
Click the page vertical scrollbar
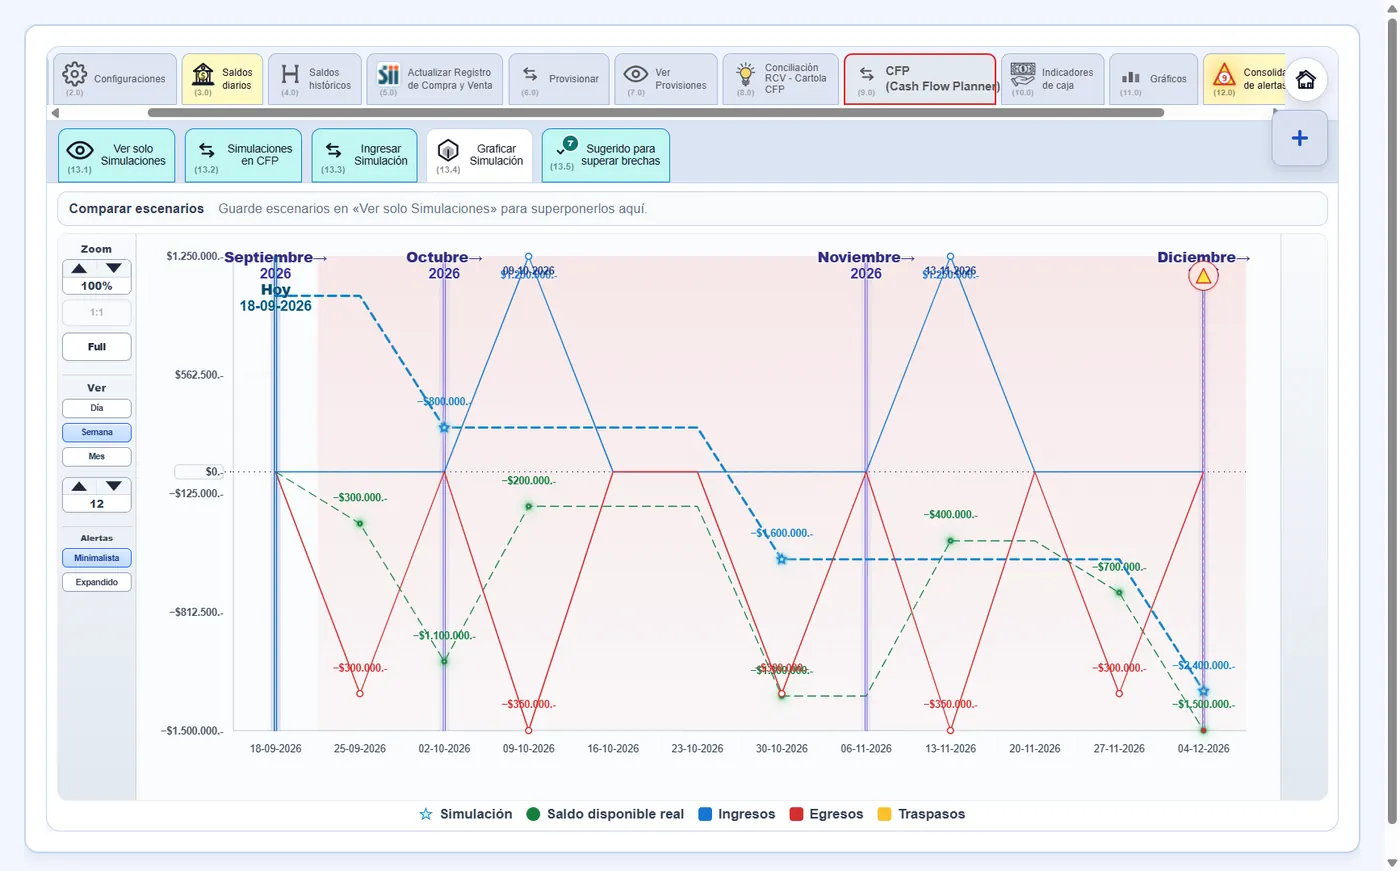(1392, 420)
